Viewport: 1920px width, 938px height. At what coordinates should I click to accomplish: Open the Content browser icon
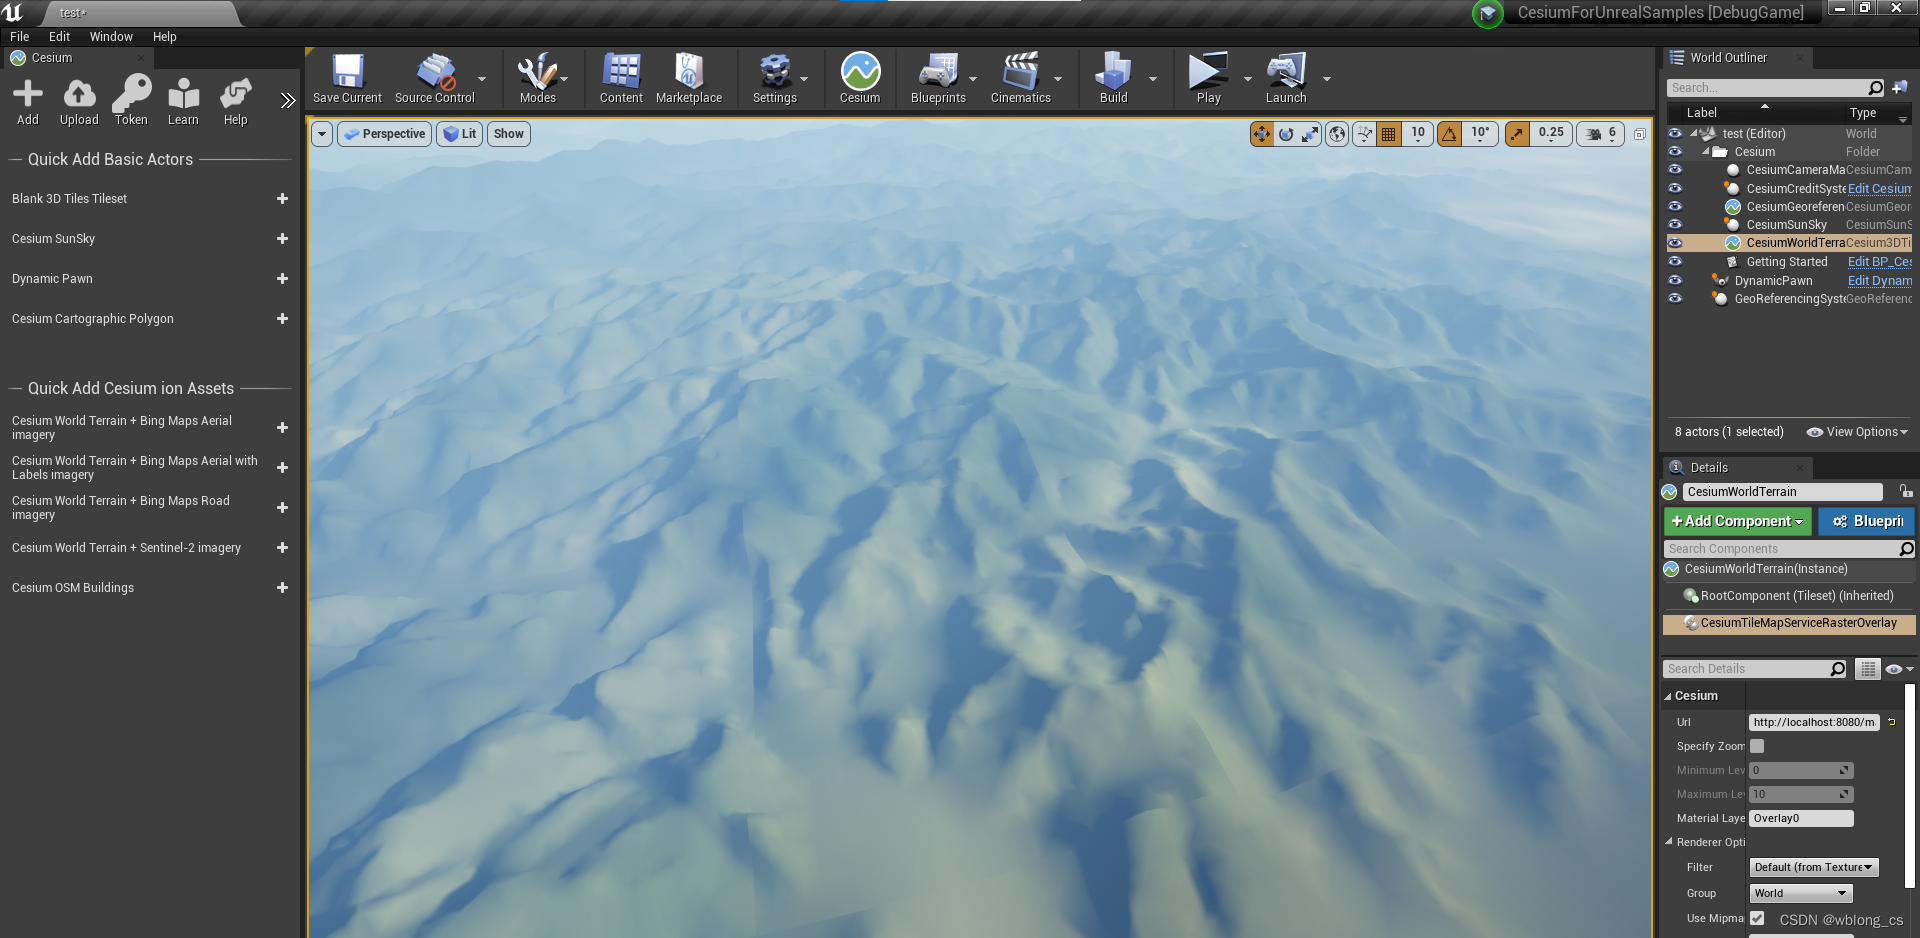(620, 78)
